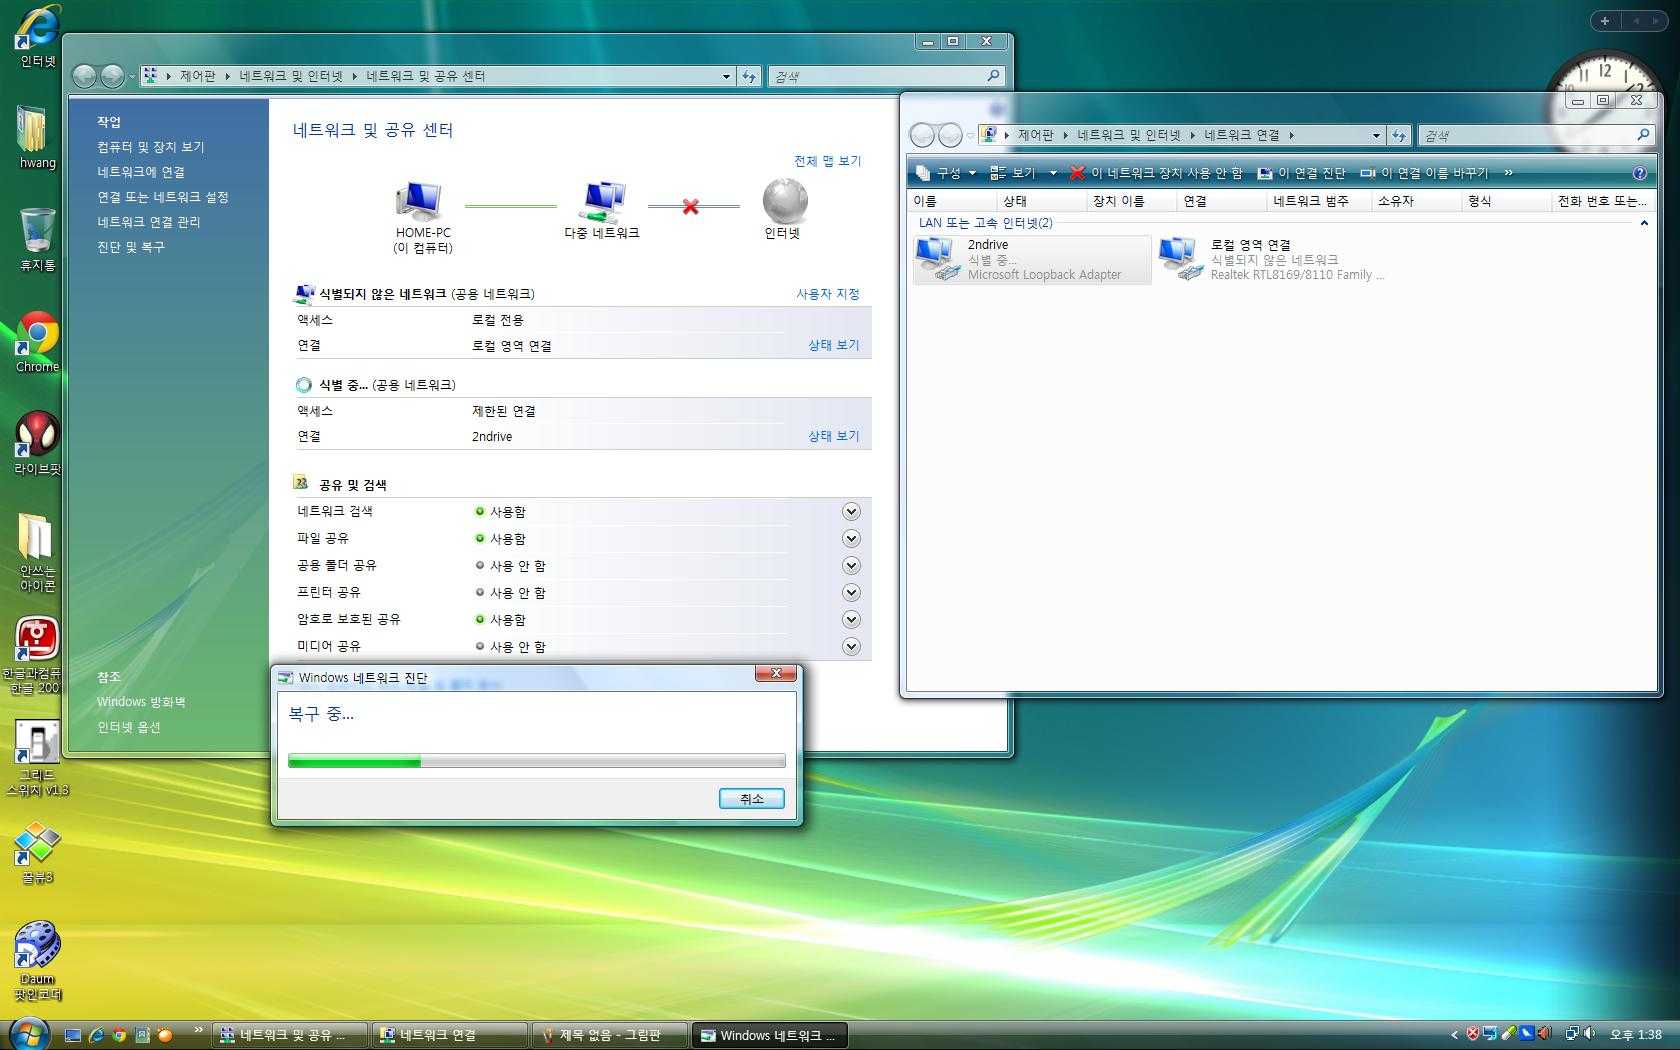The height and width of the screenshot is (1050, 1680).
Task: Launch Internet Explorer from quick launch
Action: [96, 1035]
